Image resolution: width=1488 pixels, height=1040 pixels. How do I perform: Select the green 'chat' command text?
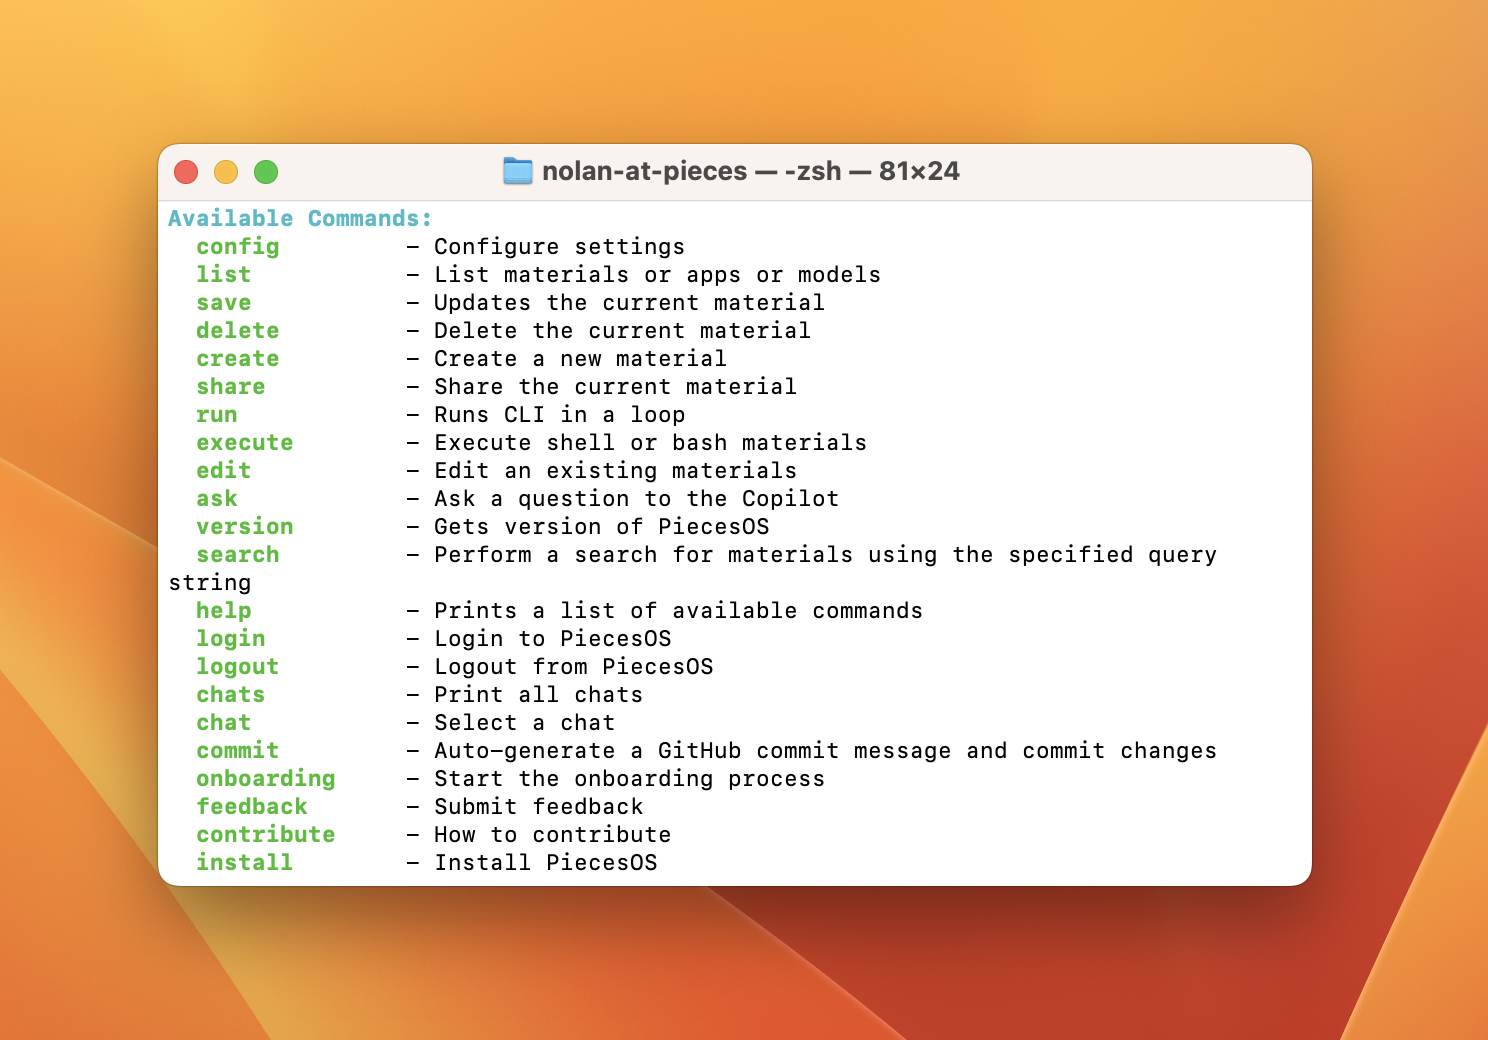(224, 722)
